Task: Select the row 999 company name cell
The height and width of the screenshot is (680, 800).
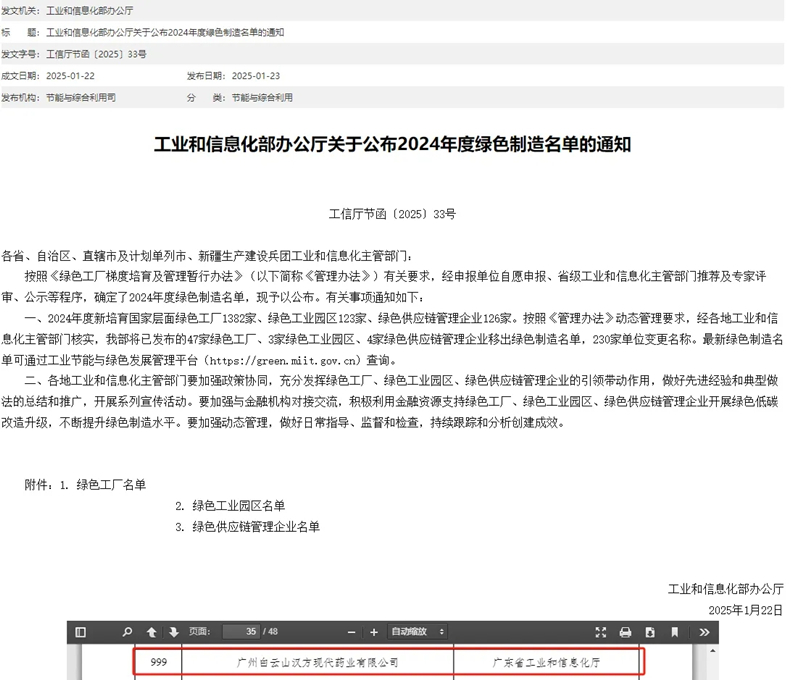Action: click(318, 662)
